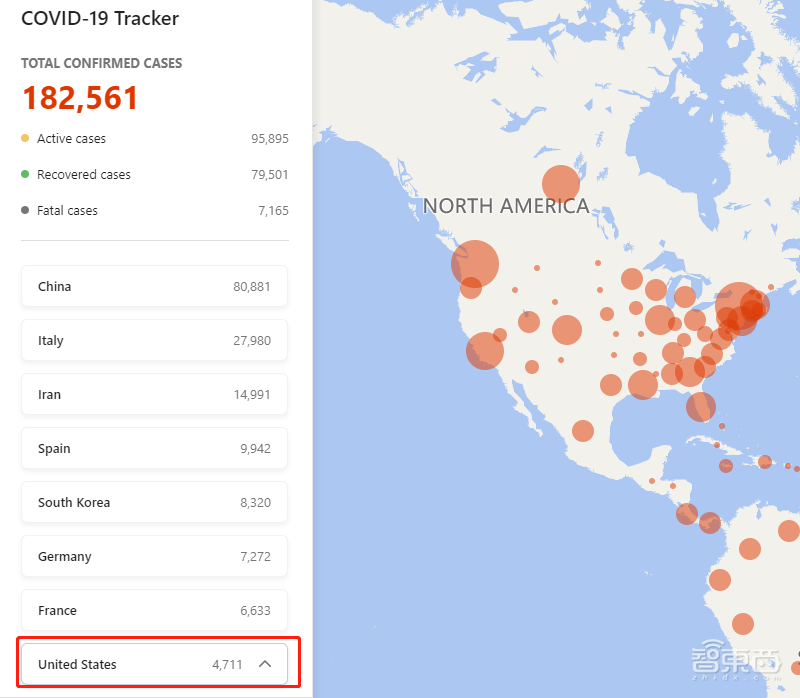Click the yellow Active cases dot
The width and height of the screenshot is (800, 698).
(25, 138)
